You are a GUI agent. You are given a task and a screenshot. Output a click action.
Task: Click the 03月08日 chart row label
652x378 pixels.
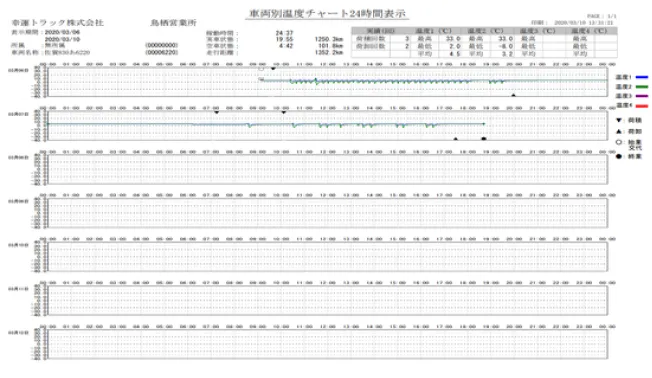18,158
